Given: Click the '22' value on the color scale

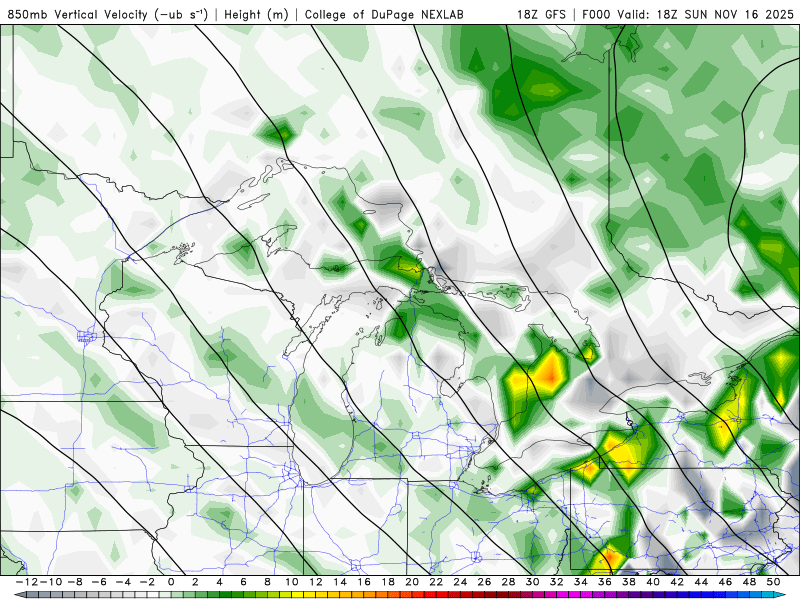Looking at the screenshot, I should [x=436, y=582].
